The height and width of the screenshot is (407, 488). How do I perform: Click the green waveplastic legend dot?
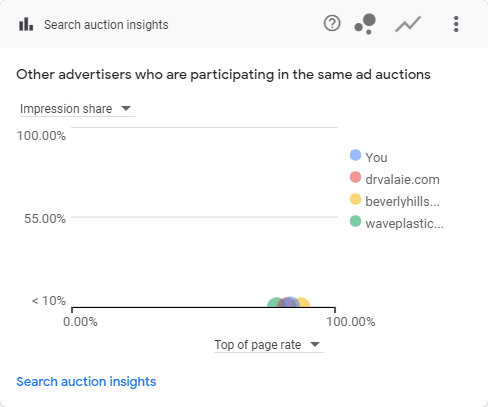coord(355,221)
